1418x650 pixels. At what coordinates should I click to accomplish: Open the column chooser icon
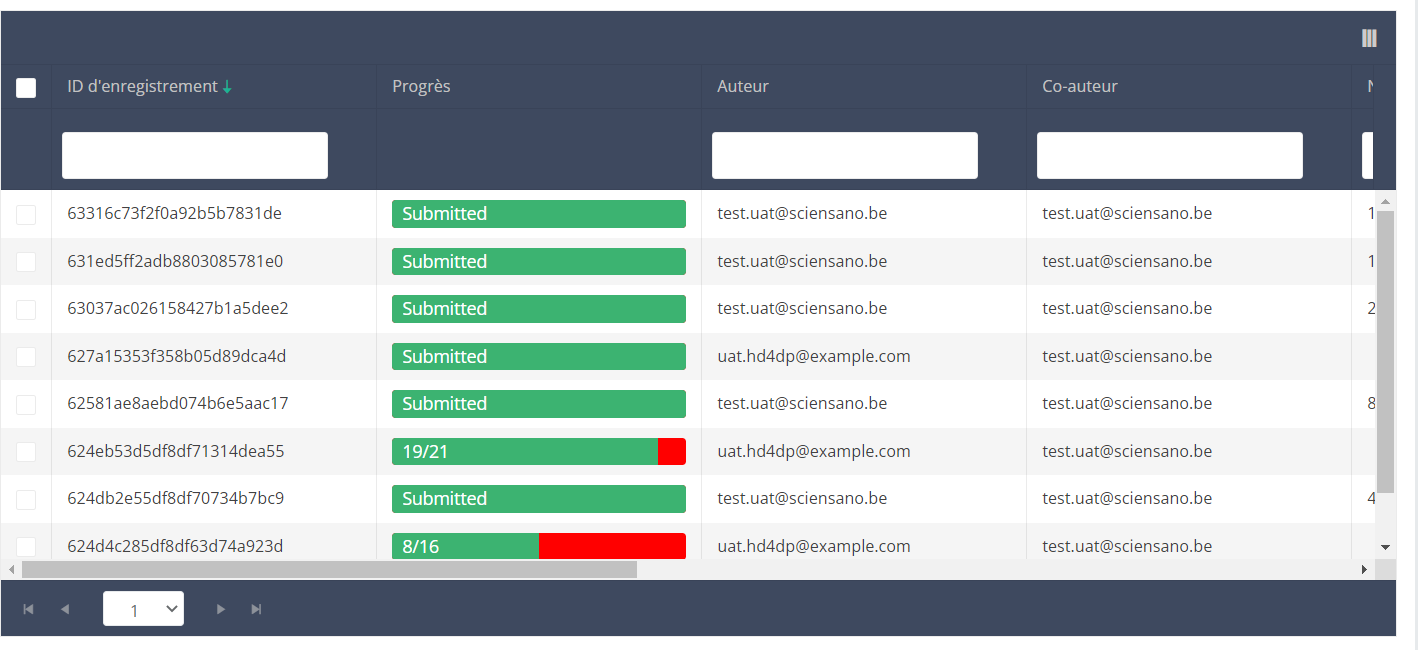(1369, 38)
